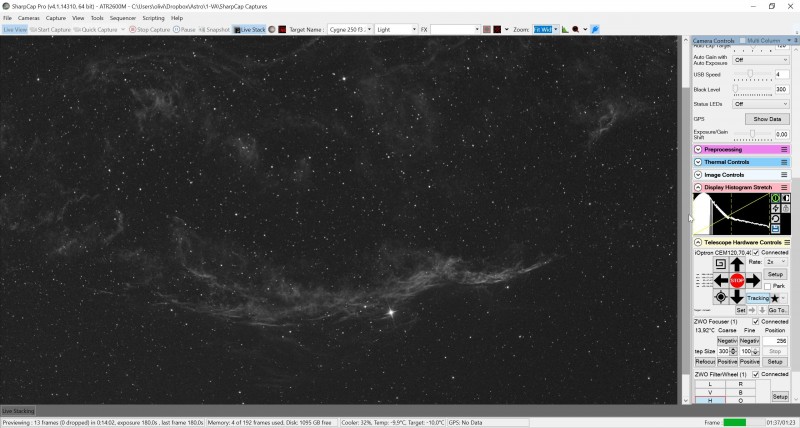Viewport: 800px width, 428px height.
Task: Toggle the iOptron mount Connected checkbox
Action: pyautogui.click(x=756, y=253)
